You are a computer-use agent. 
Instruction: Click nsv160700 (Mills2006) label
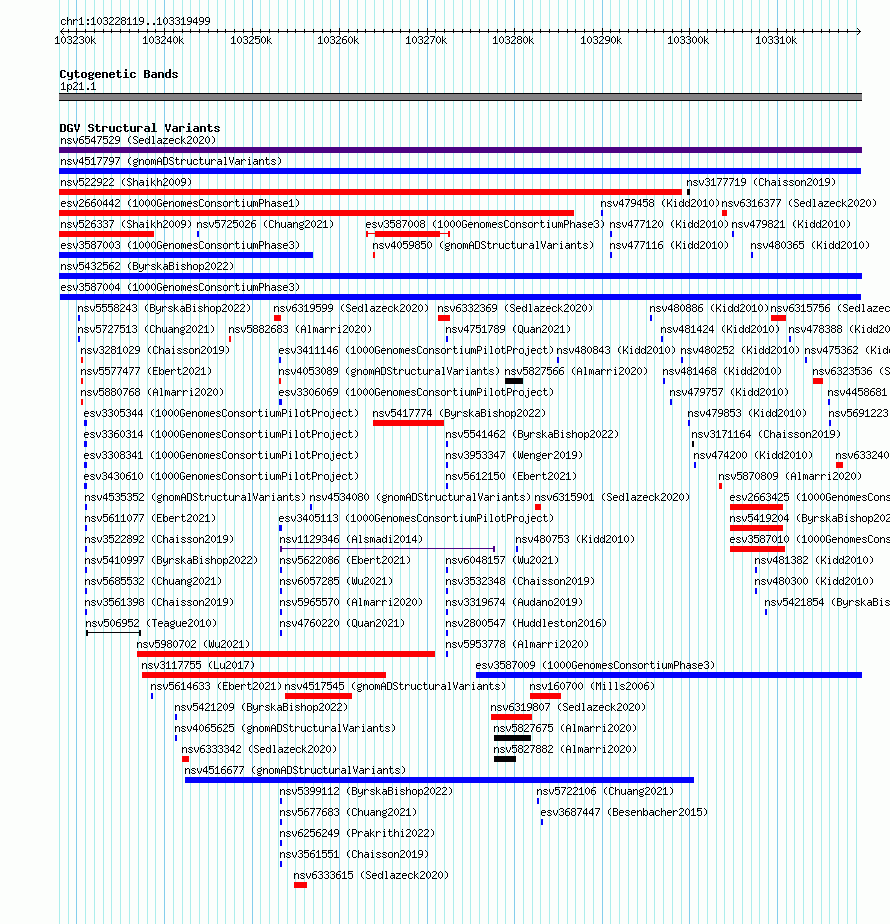click(x=592, y=687)
